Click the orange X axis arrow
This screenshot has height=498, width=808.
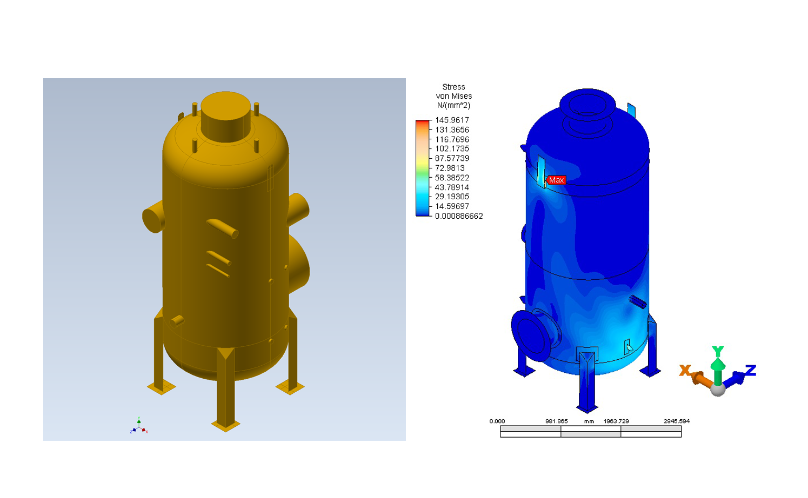tap(693, 375)
